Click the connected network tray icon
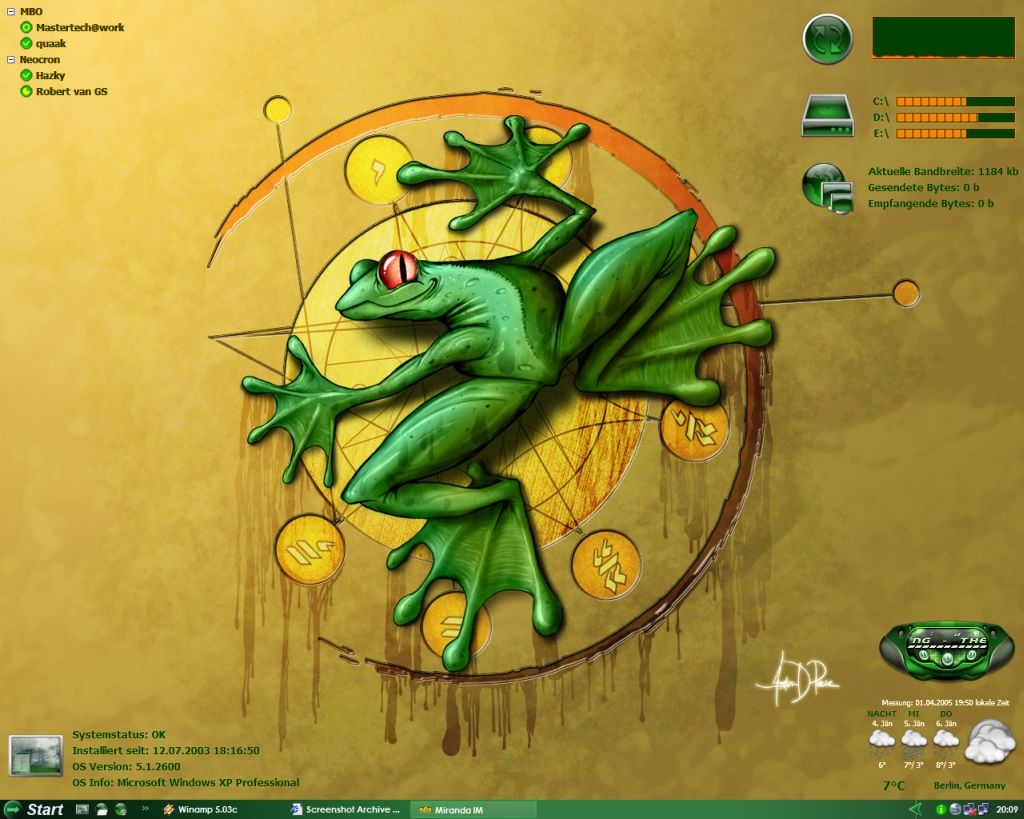The image size is (1024, 819). point(982,810)
